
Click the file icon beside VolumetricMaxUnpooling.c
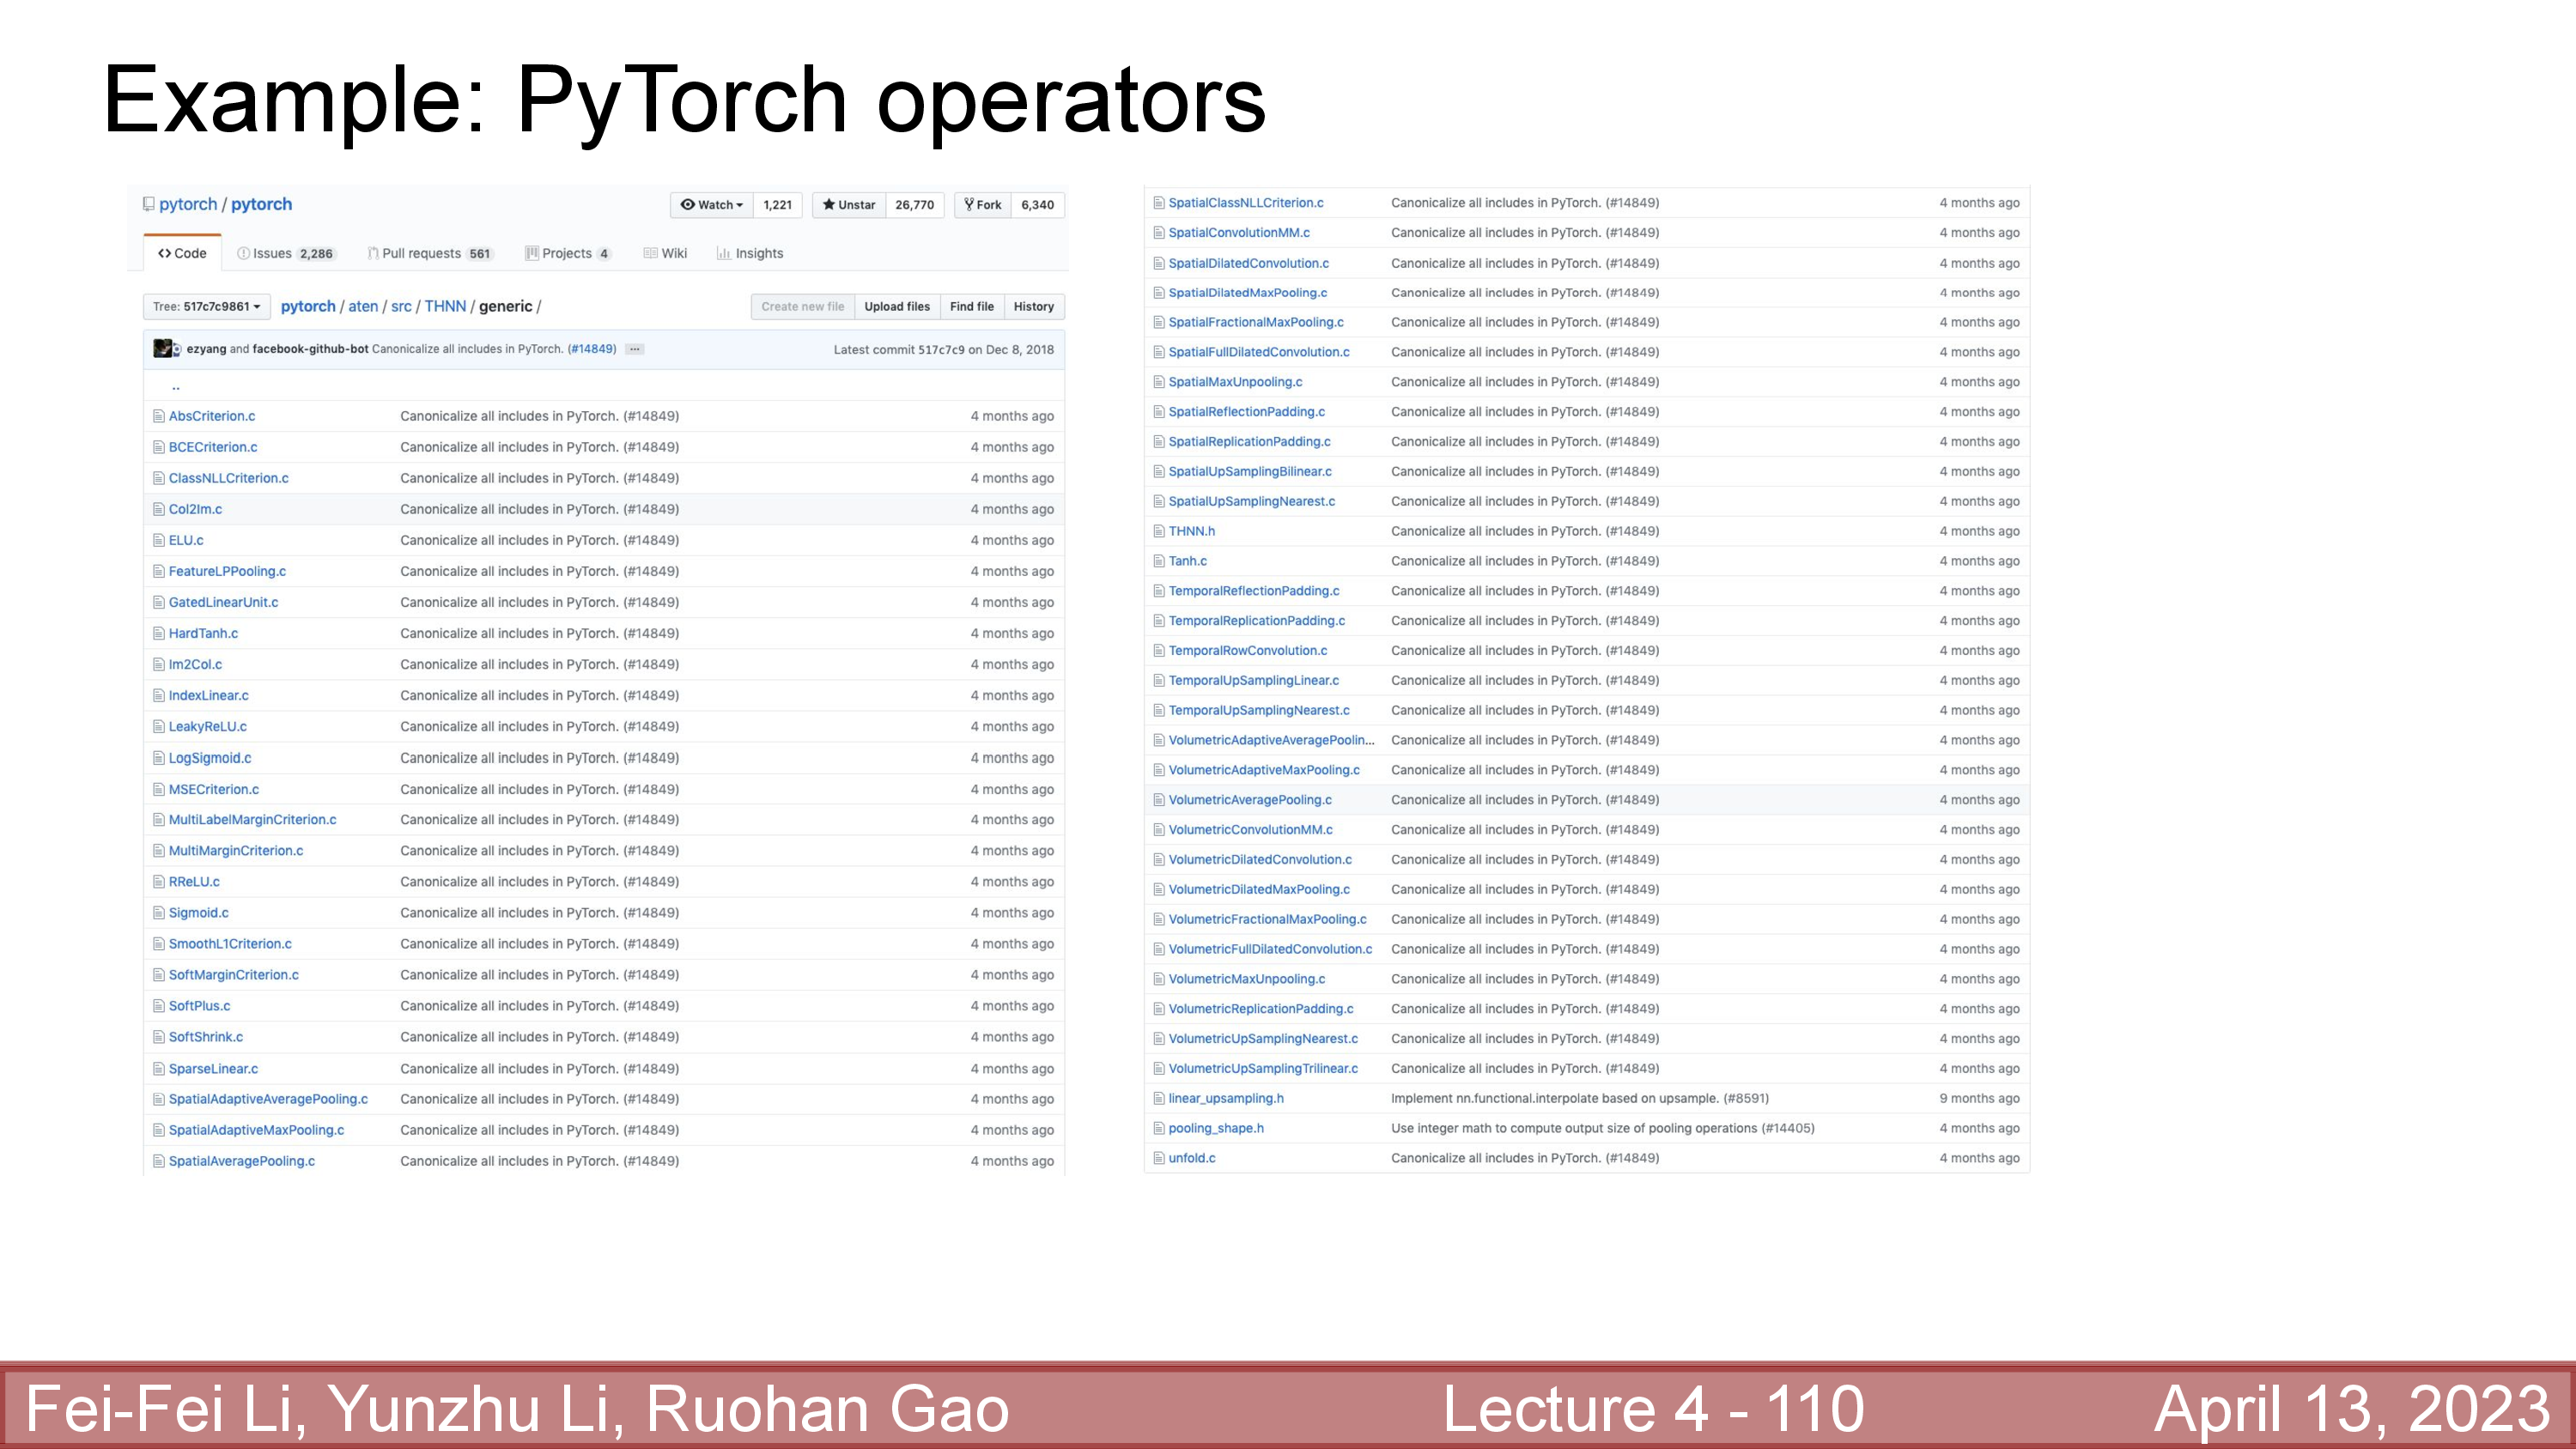point(1159,979)
